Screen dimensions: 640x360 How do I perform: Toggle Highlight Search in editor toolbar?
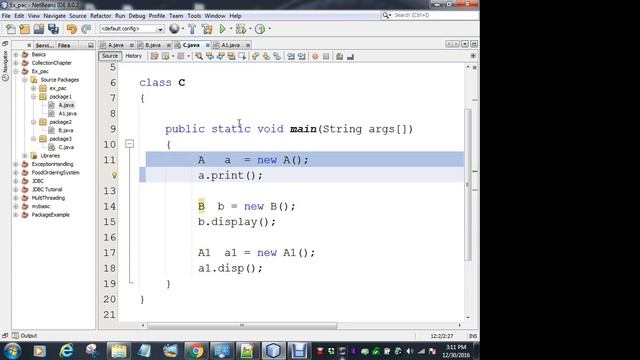click(x=231, y=56)
